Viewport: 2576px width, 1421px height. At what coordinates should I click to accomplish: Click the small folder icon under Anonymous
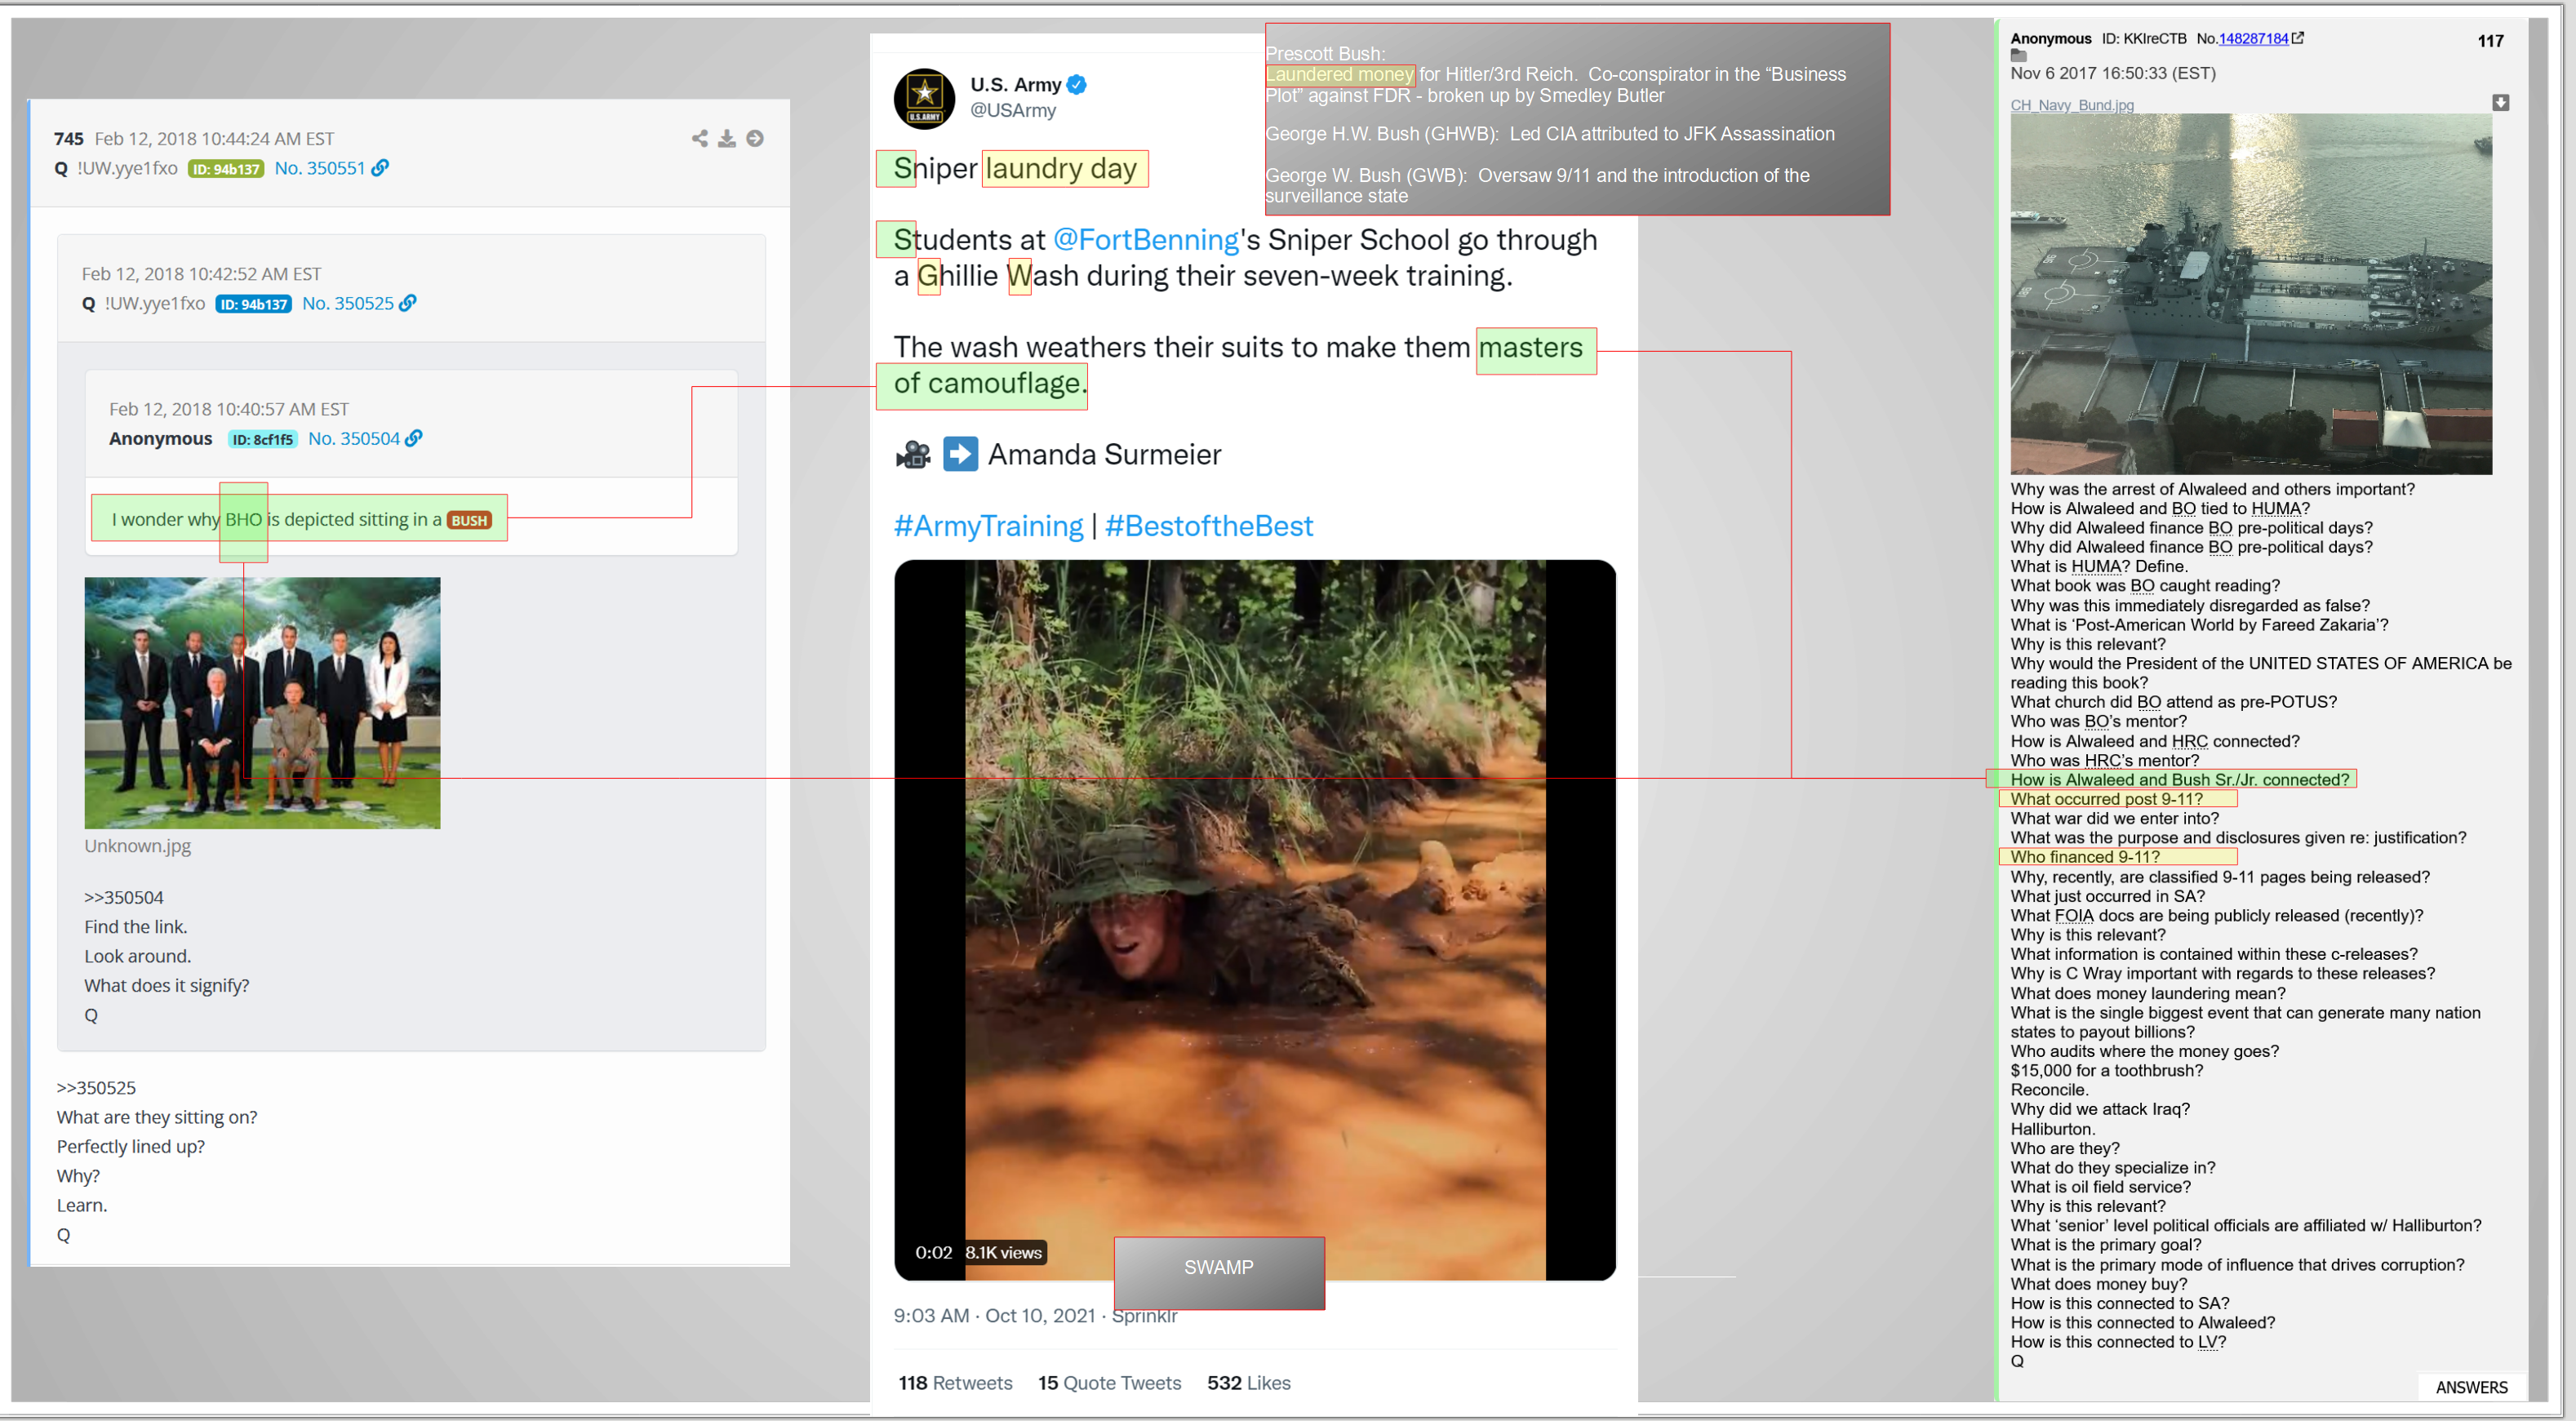(x=2018, y=56)
